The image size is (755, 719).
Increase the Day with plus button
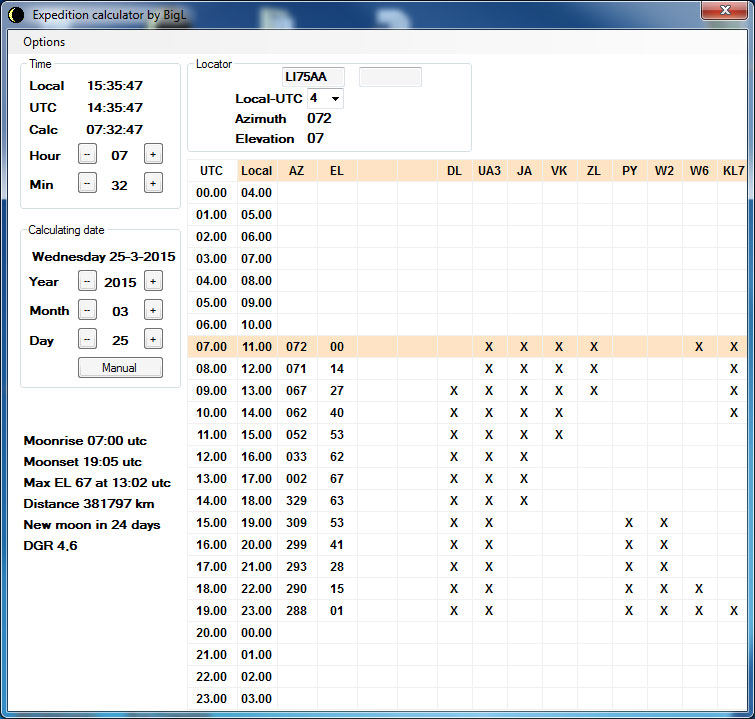point(153,339)
